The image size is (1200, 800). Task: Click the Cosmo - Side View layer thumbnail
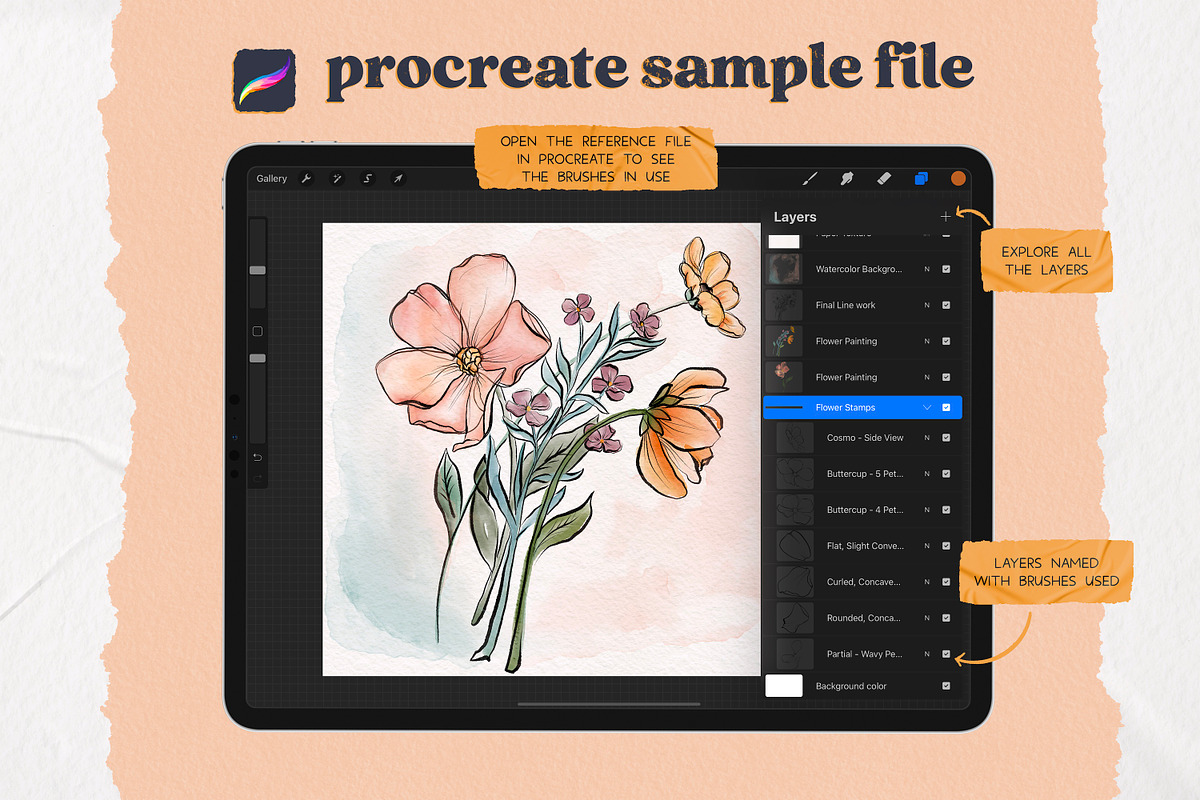click(x=795, y=438)
